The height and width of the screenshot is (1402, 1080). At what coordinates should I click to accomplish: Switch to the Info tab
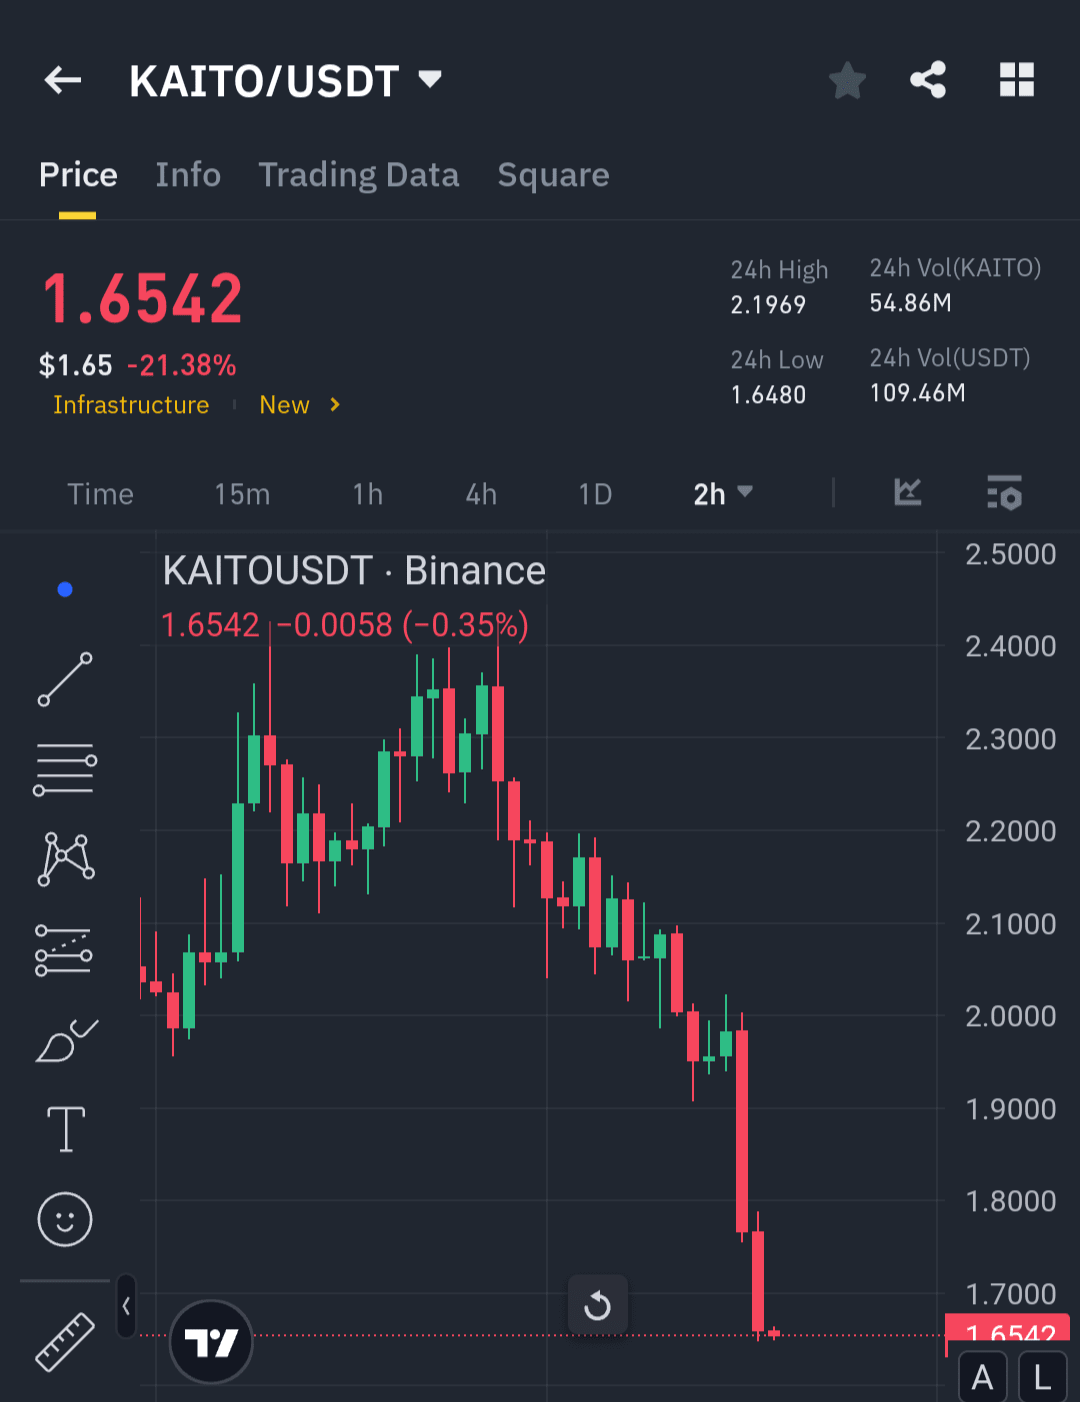tap(188, 175)
